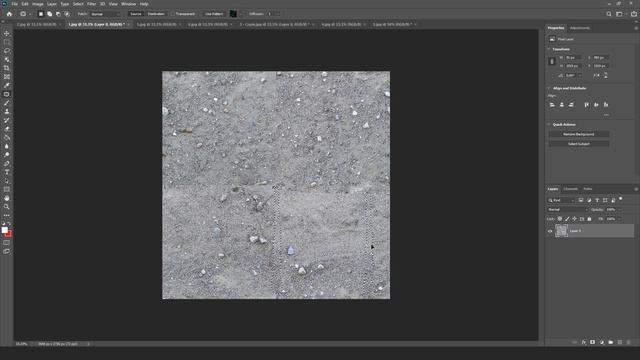Hide Layer 0 with eye icon

tap(550, 231)
